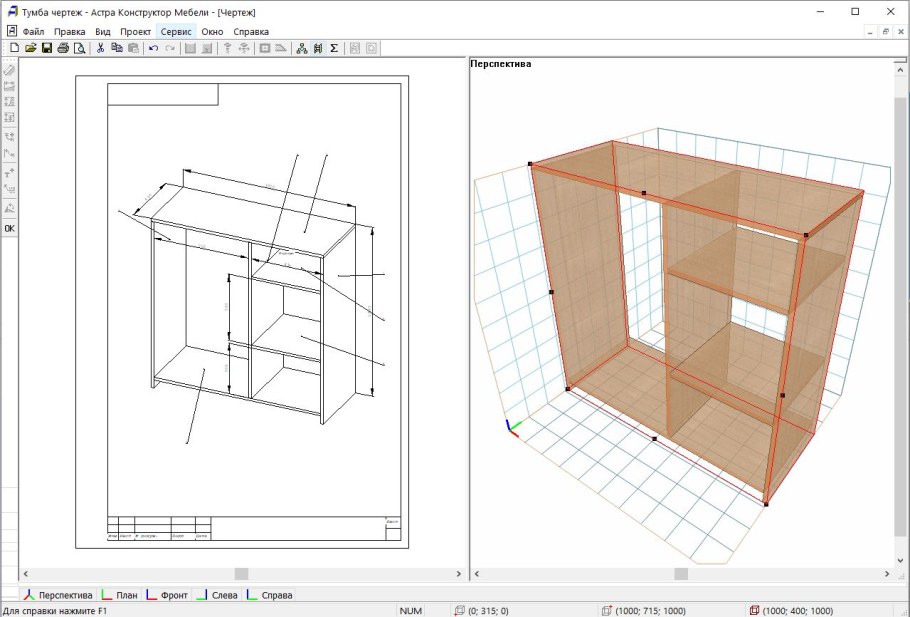Image resolution: width=910 pixels, height=617 pixels.
Task: Switch to the Фронт view tab
Action: tap(169, 594)
